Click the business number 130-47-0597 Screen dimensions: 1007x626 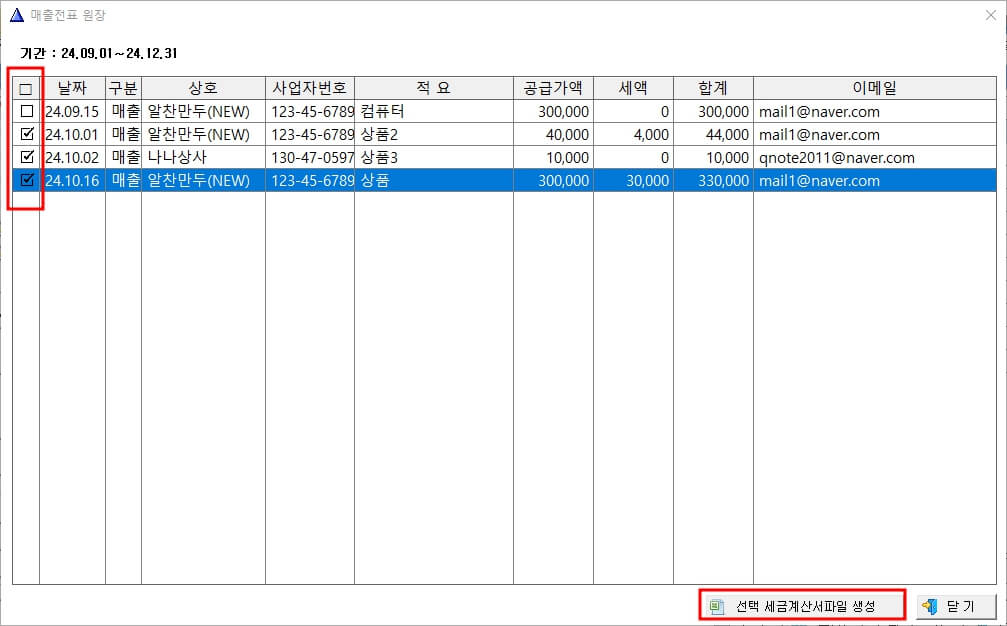coord(312,158)
